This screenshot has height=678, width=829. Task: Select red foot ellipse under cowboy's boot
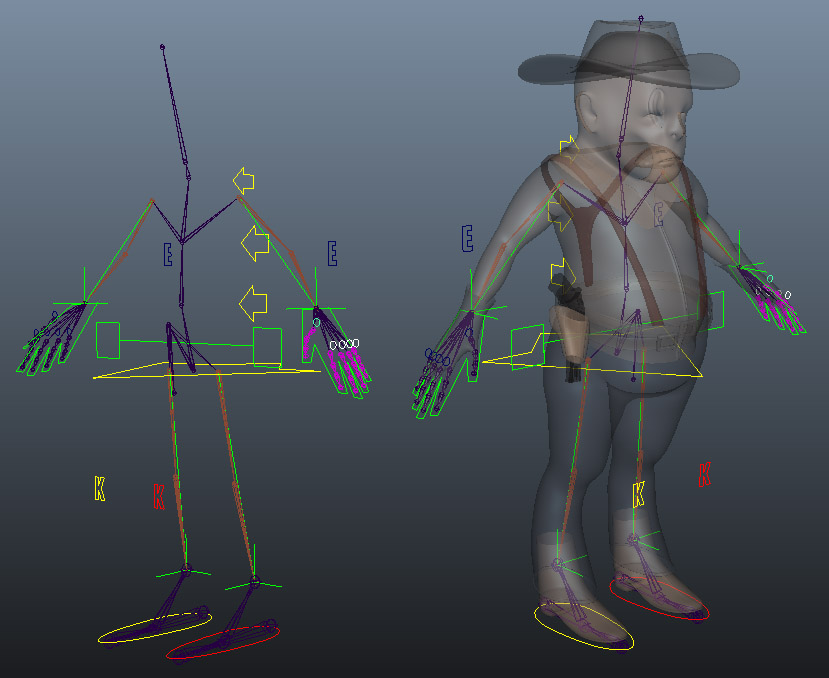[x=659, y=600]
